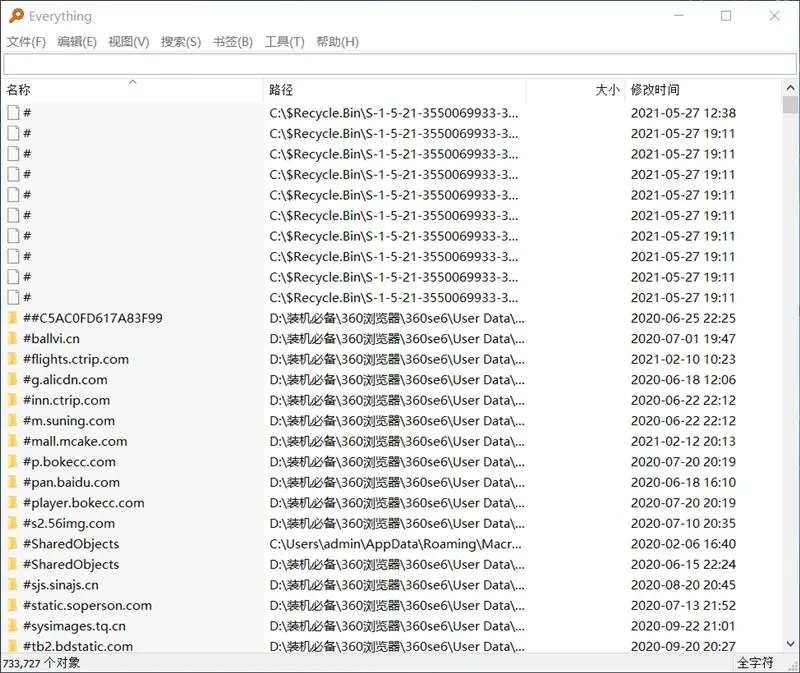Select the #player.bokecc.com entry name
The height and width of the screenshot is (673, 800).
pyautogui.click(x=84, y=503)
